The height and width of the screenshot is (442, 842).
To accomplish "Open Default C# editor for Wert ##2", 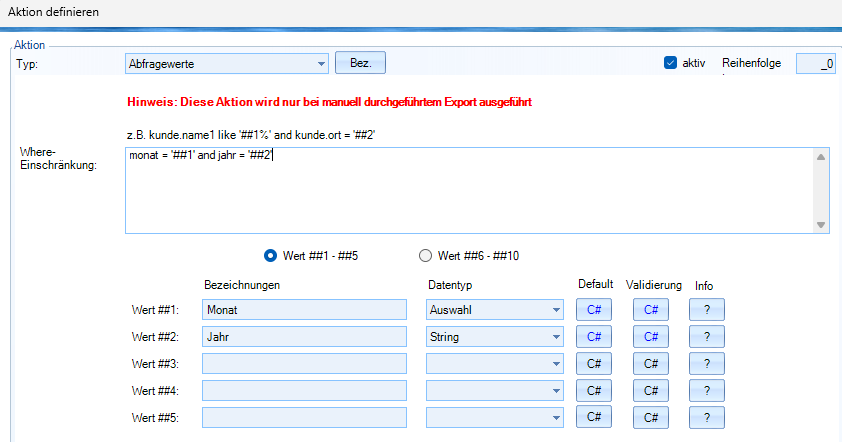I will point(595,337).
